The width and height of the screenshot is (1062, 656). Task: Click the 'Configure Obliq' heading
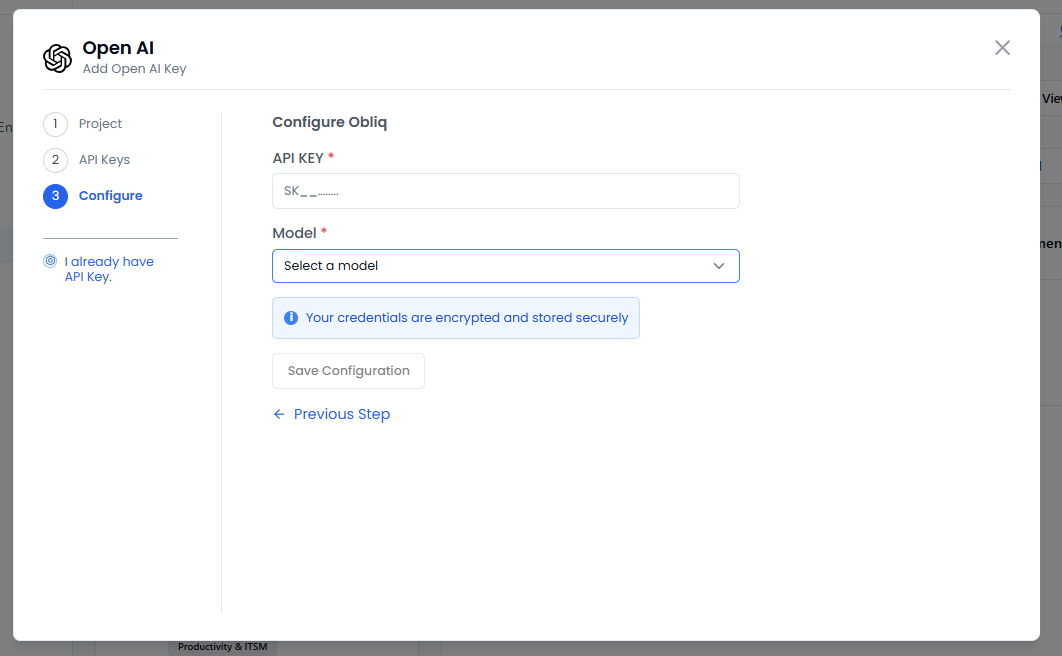tap(329, 123)
